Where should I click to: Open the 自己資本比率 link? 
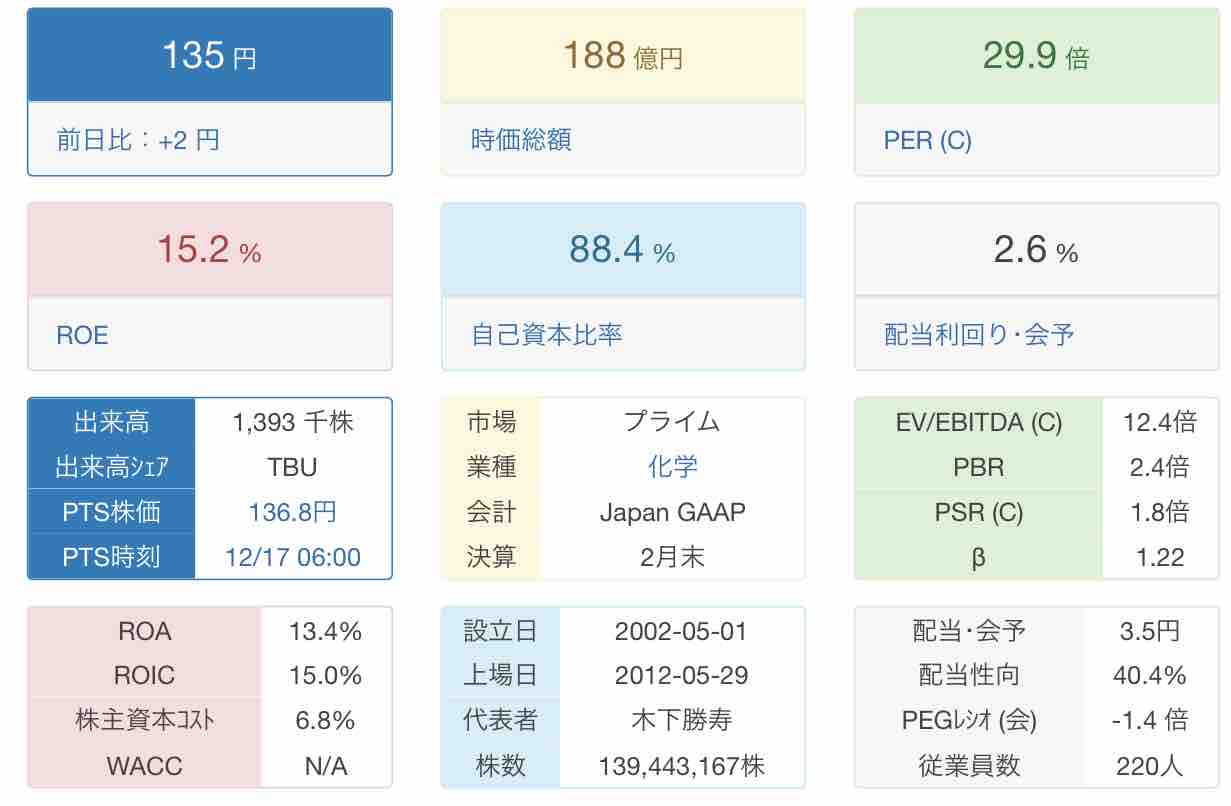(546, 335)
